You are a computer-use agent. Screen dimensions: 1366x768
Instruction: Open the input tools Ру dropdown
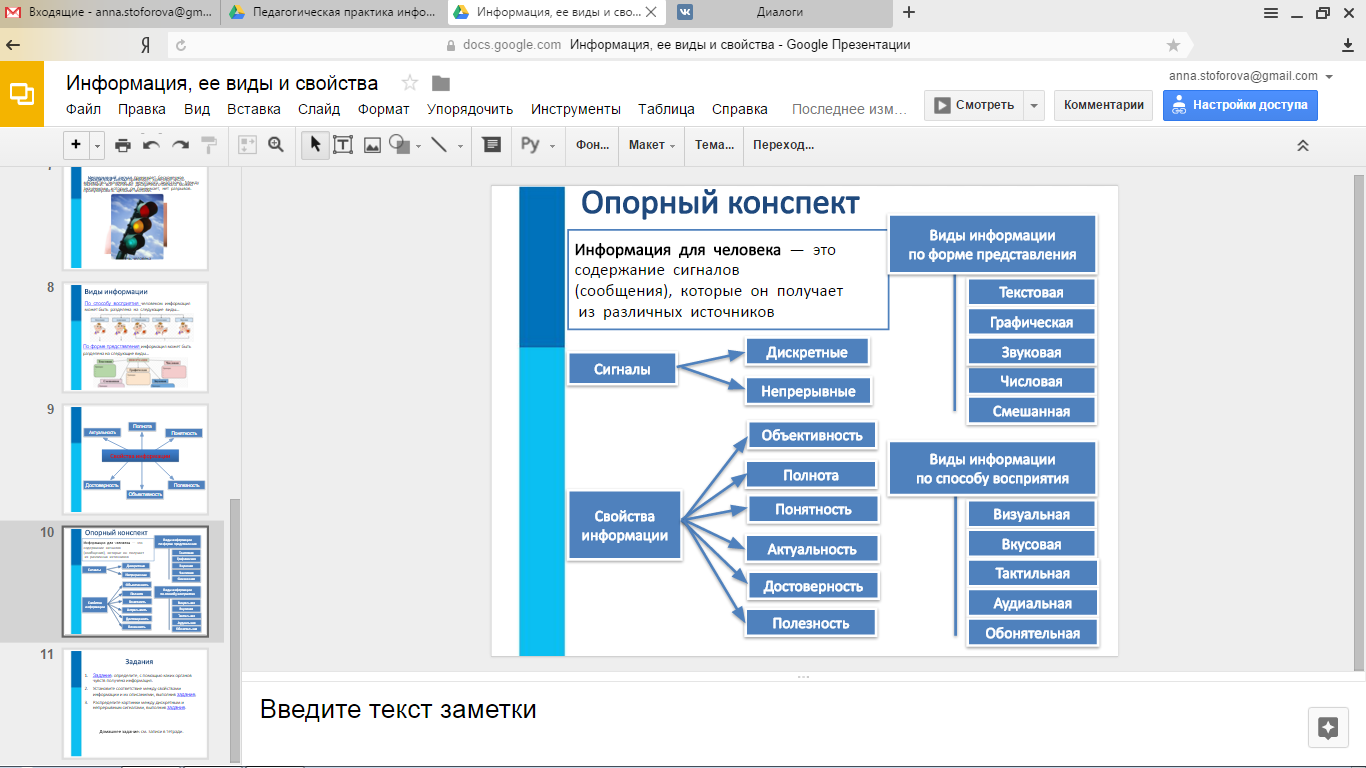(x=539, y=145)
